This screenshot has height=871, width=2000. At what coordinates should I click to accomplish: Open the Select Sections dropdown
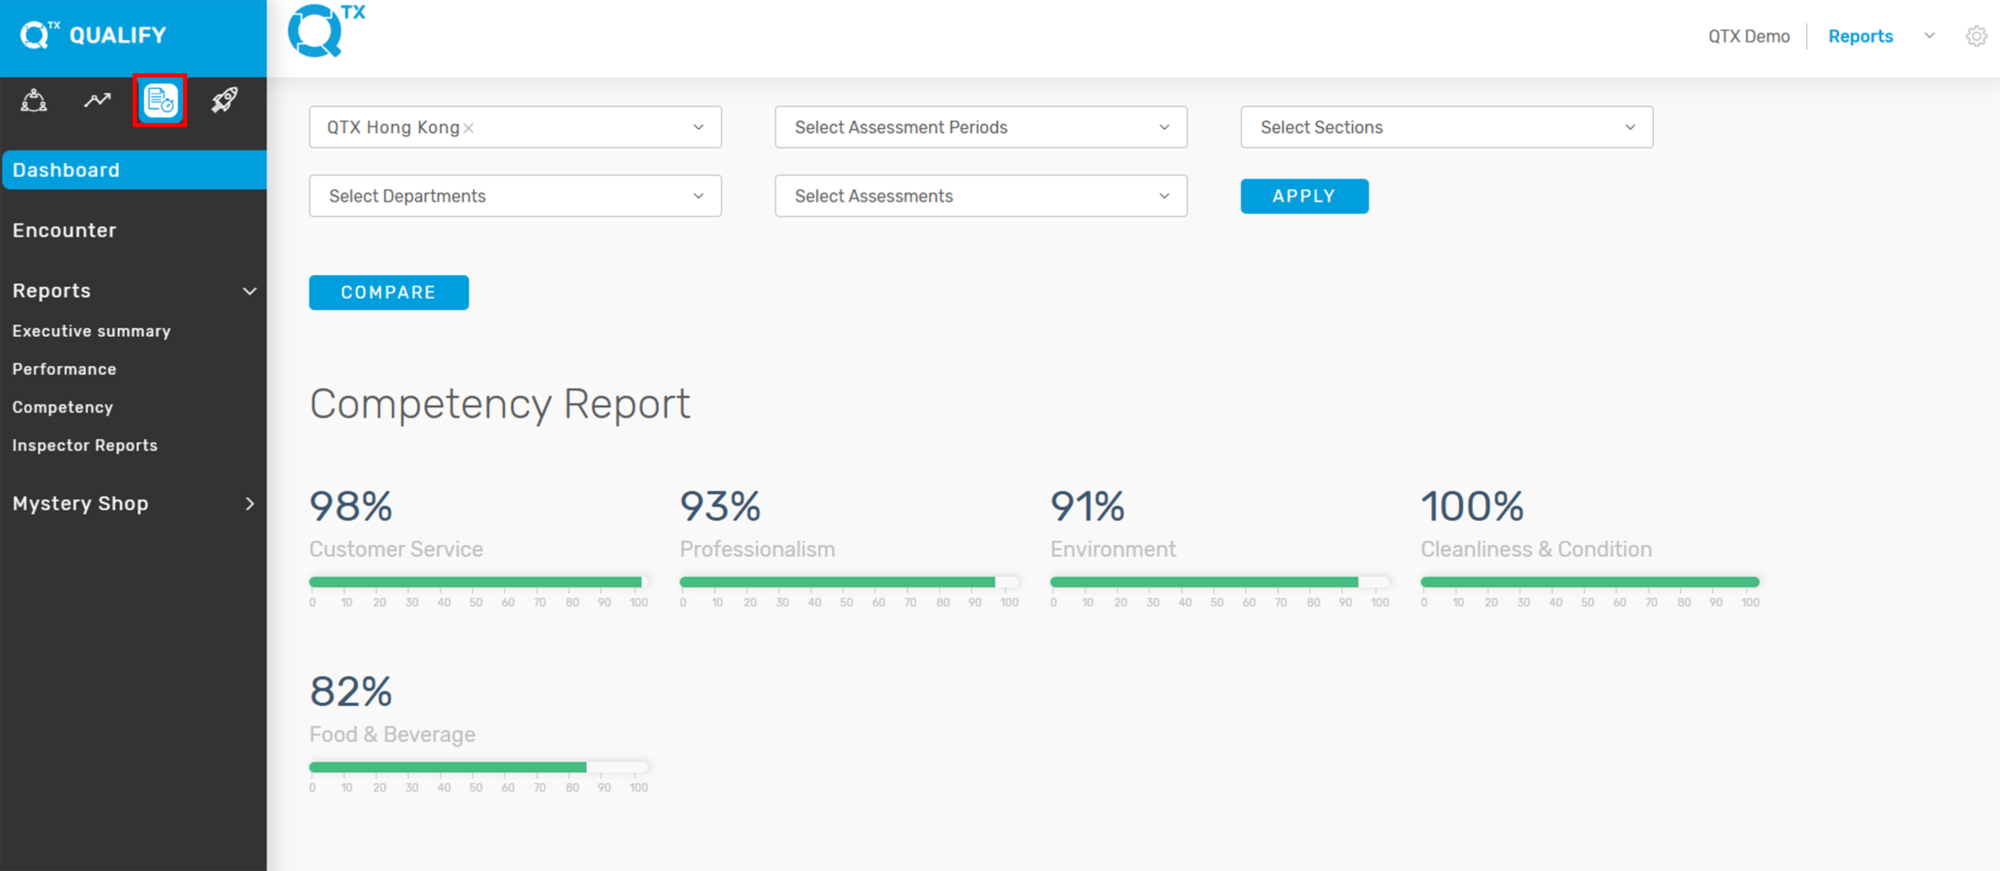(1447, 127)
